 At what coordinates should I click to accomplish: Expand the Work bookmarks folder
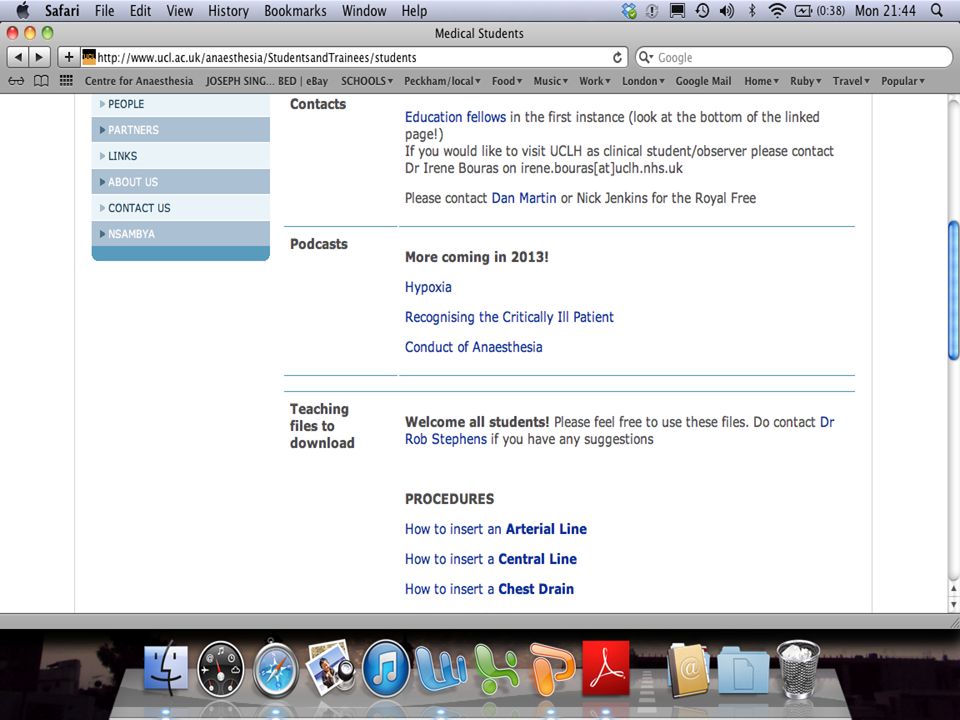(594, 81)
